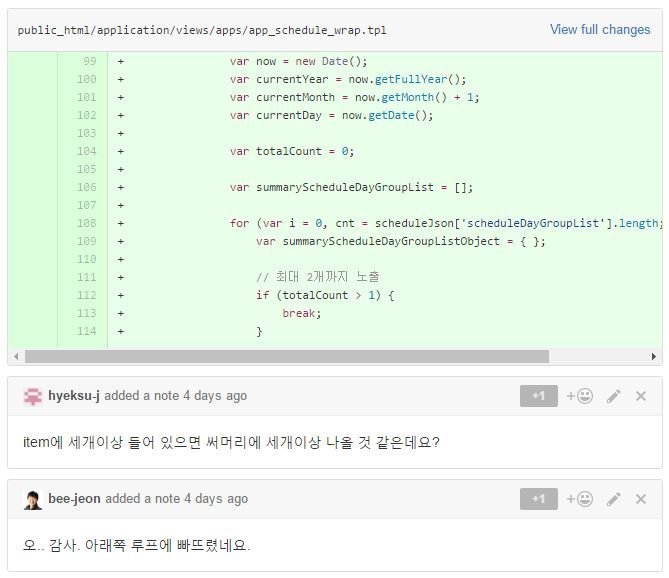Add emoji reaction to hyeksu-j's note

pyautogui.click(x=579, y=396)
